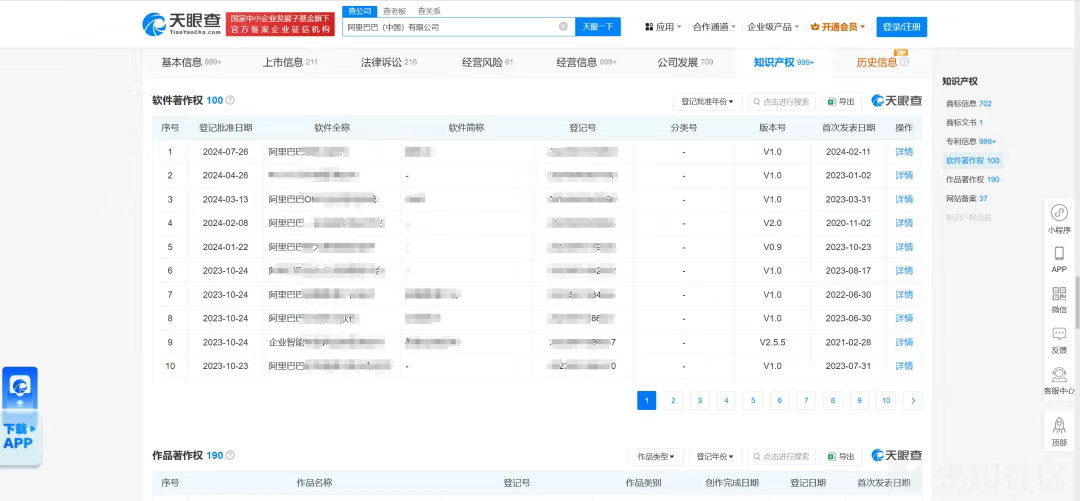Go to page 5 of software copyrights
This screenshot has width=1080, height=501.
coord(753,400)
